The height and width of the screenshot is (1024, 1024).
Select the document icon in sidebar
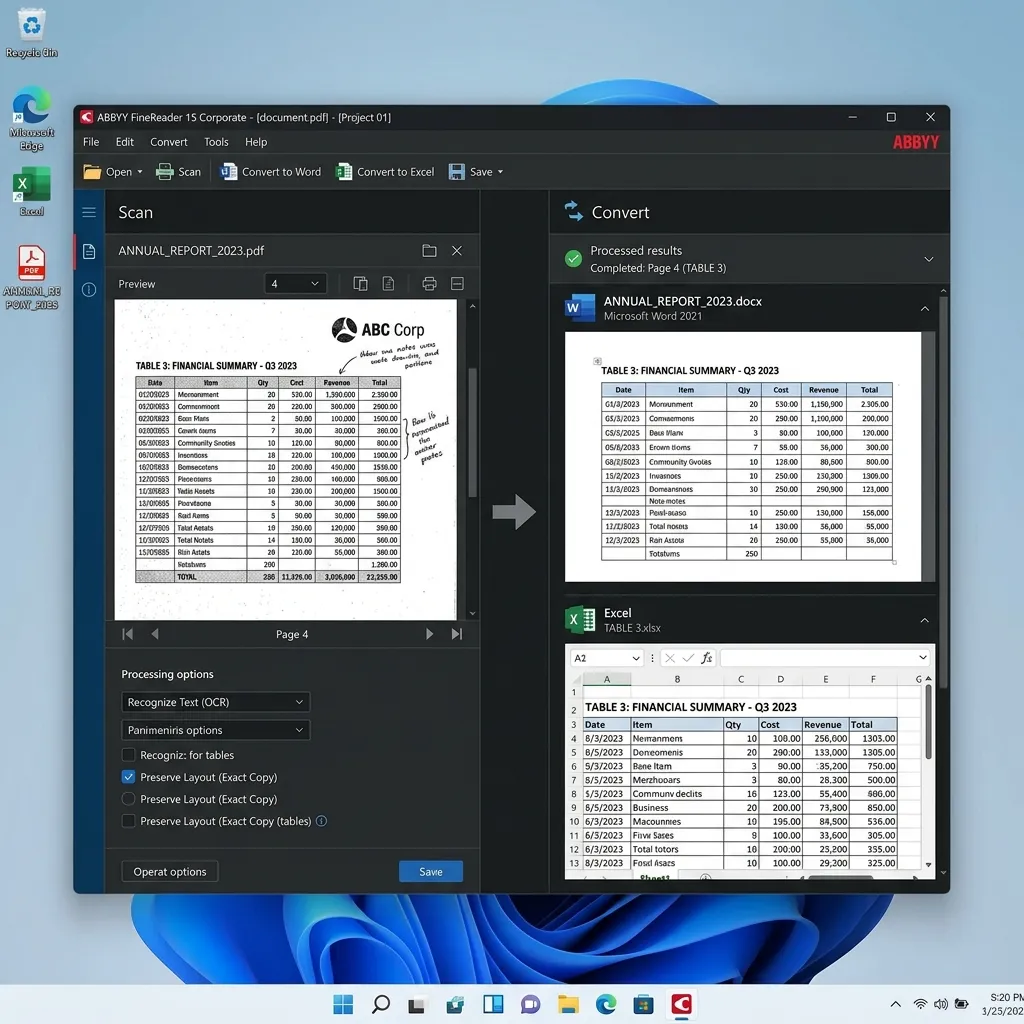(x=89, y=251)
